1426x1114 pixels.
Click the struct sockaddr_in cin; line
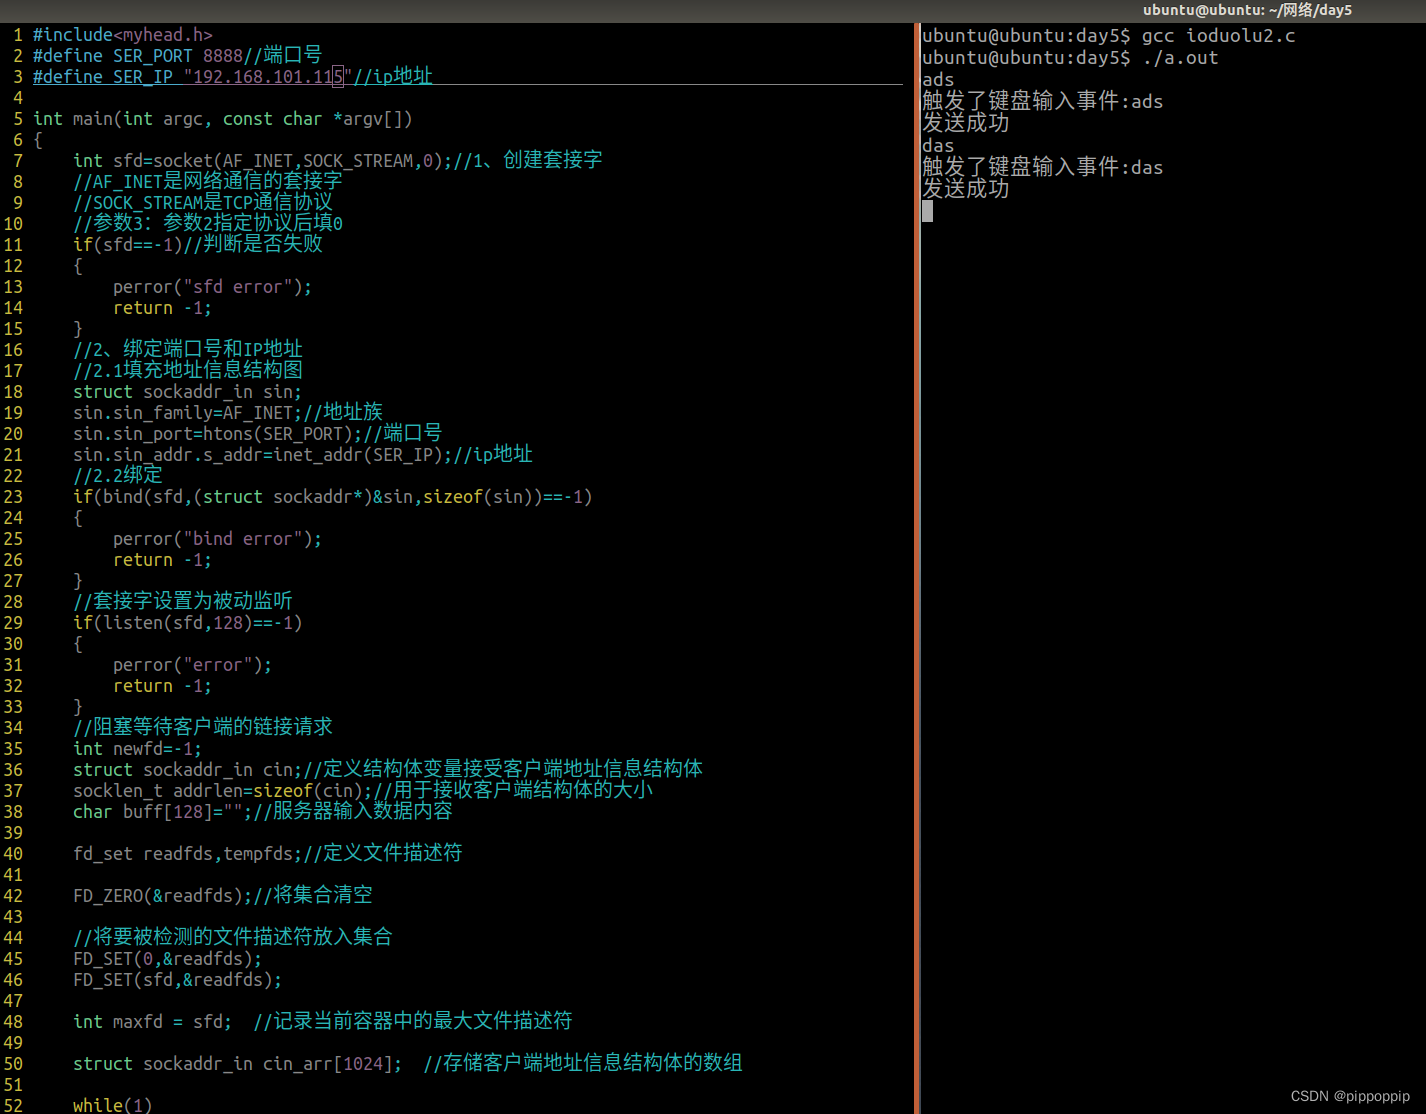pos(387,770)
